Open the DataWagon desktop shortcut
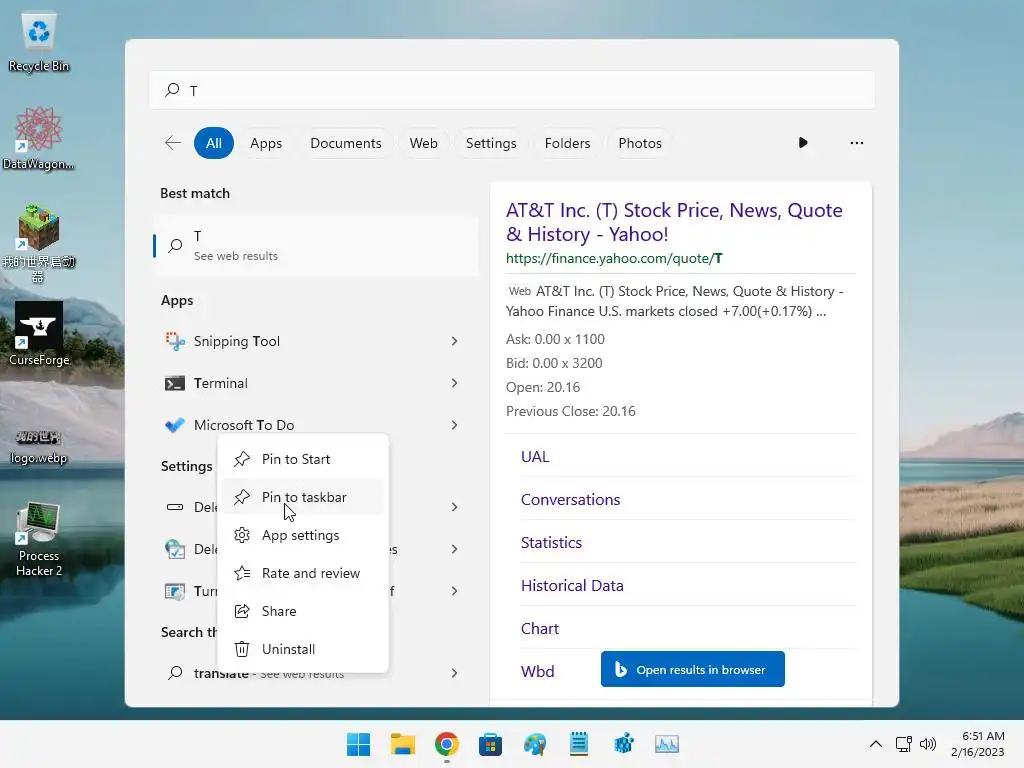The height and width of the screenshot is (768, 1024). click(39, 138)
